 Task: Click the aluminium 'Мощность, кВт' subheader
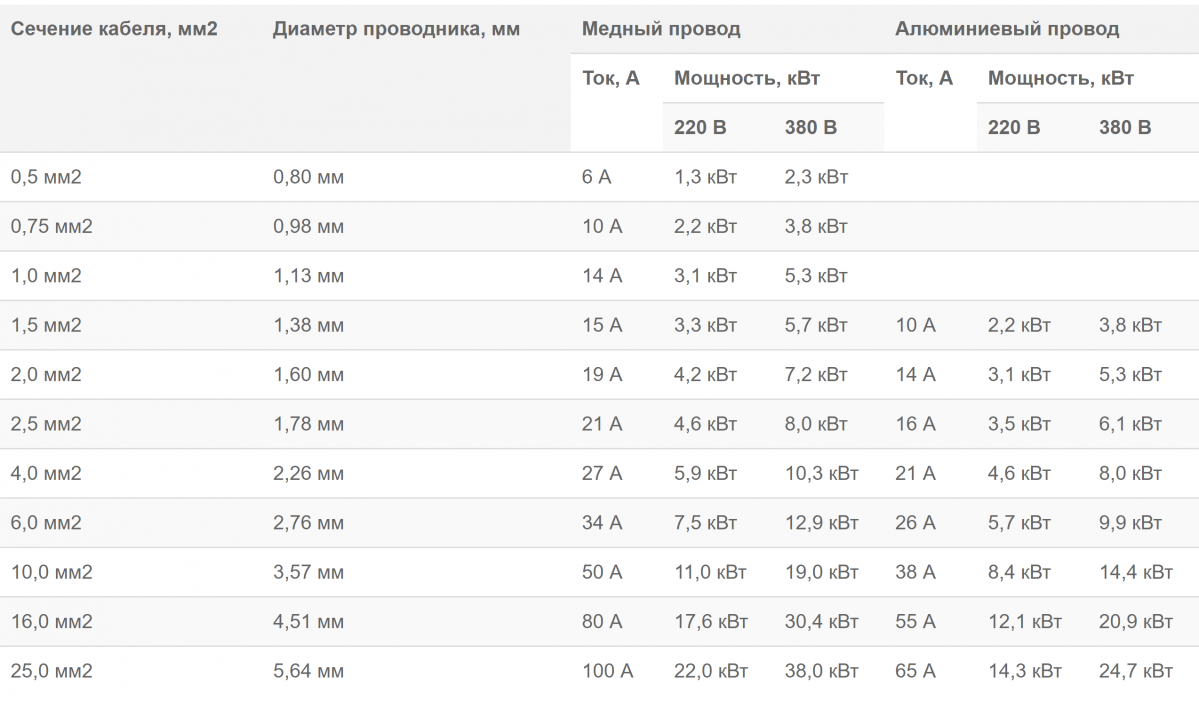pos(1061,78)
